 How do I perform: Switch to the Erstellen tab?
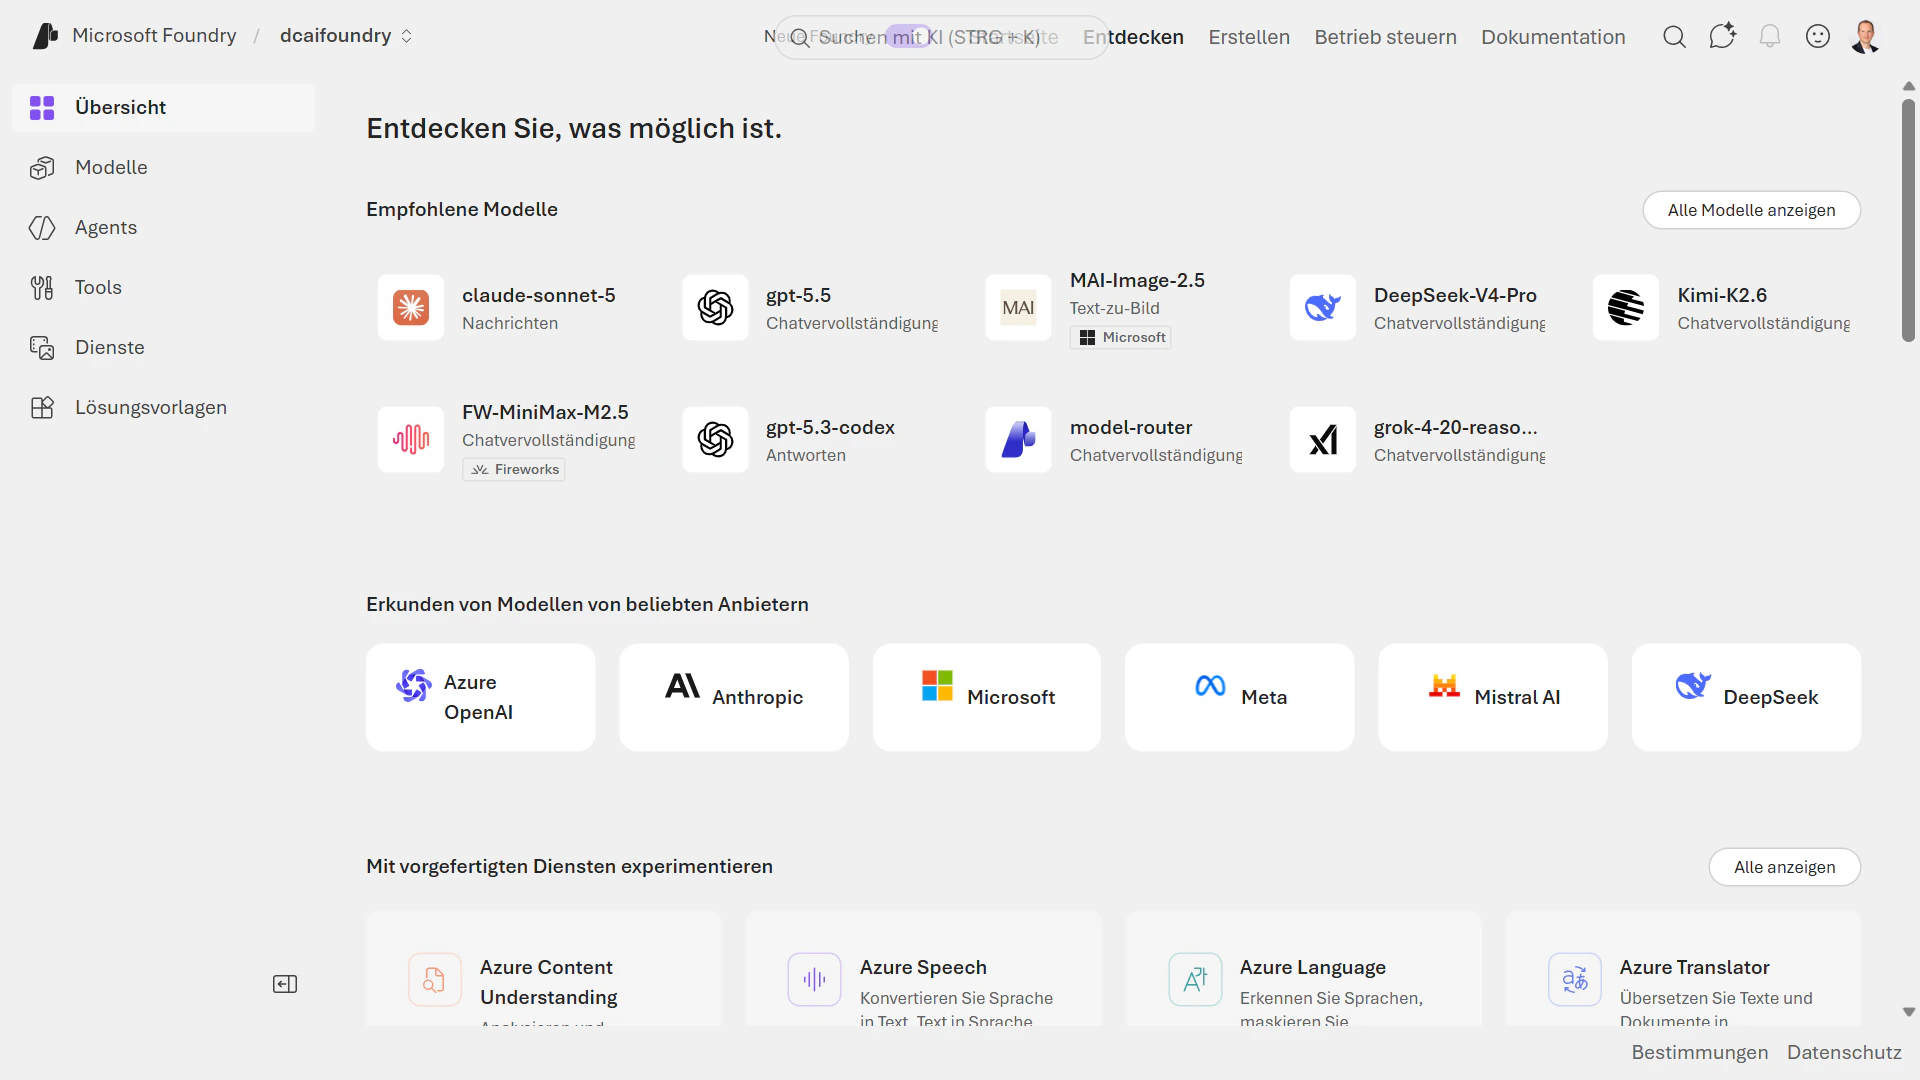(x=1249, y=37)
